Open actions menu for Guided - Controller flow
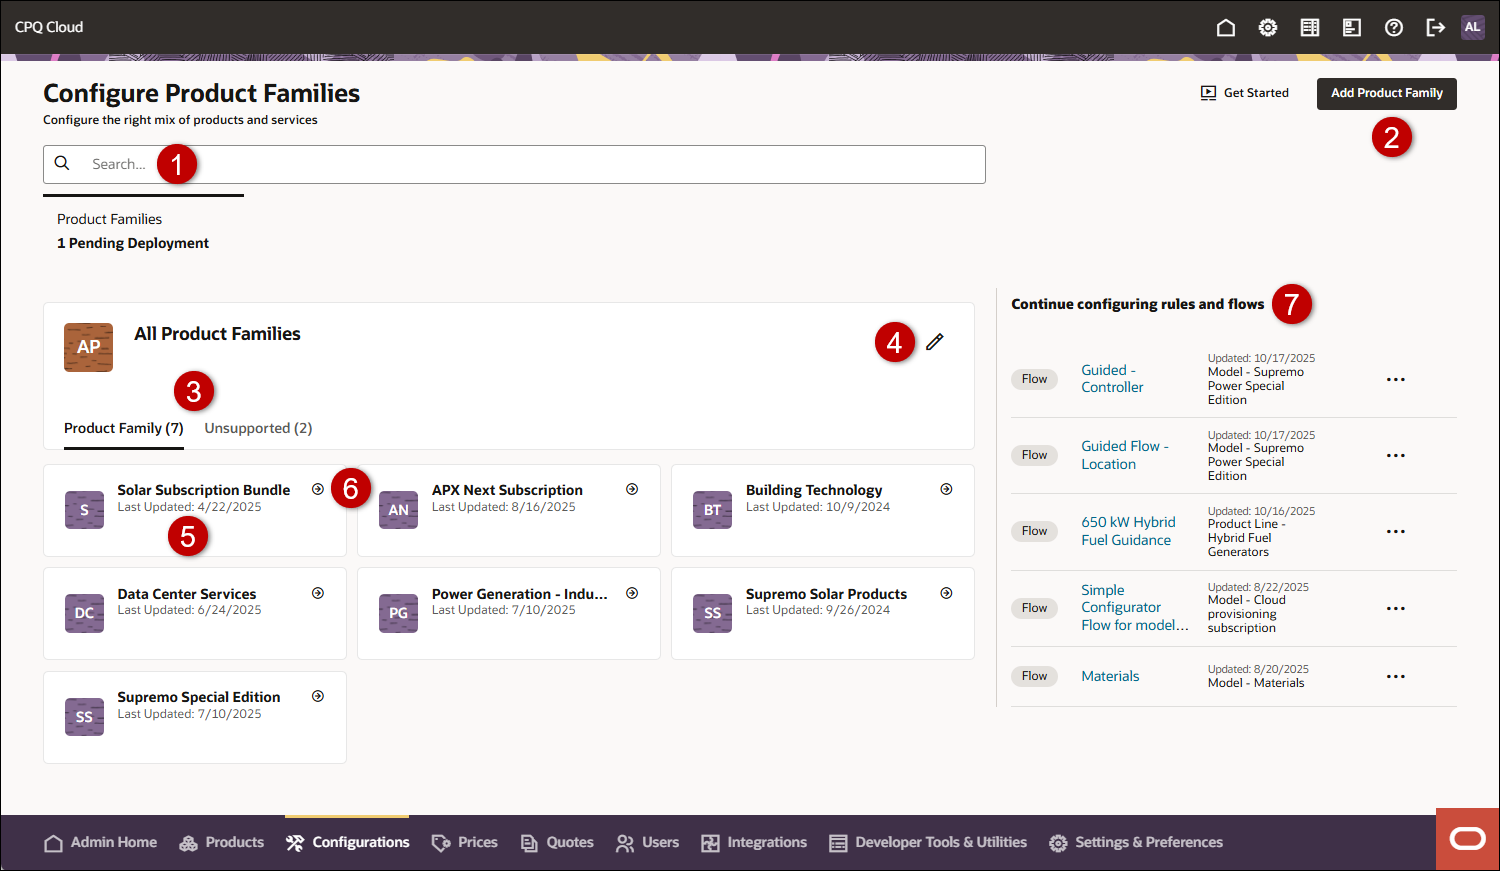 (1396, 379)
